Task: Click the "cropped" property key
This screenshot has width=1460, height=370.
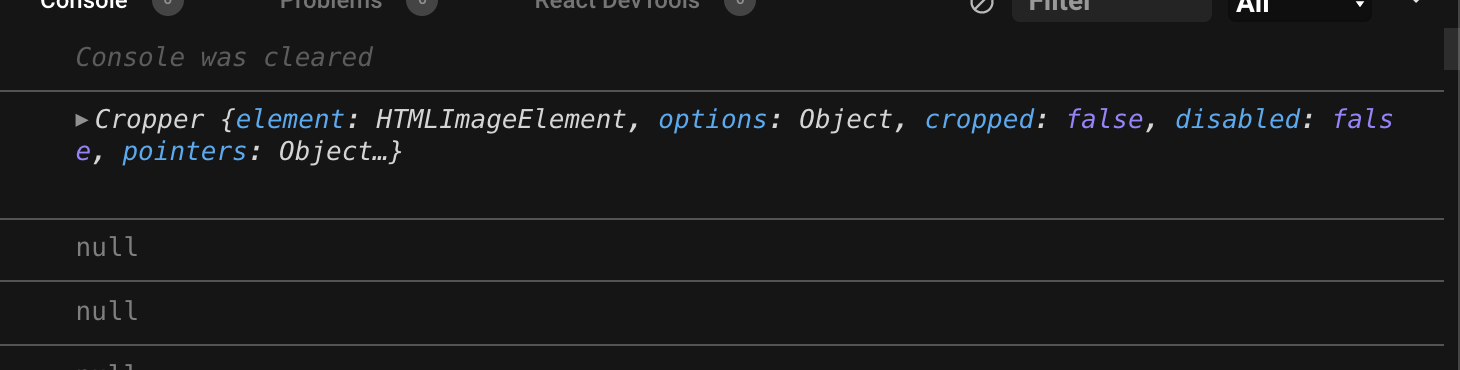Action: [x=978, y=120]
